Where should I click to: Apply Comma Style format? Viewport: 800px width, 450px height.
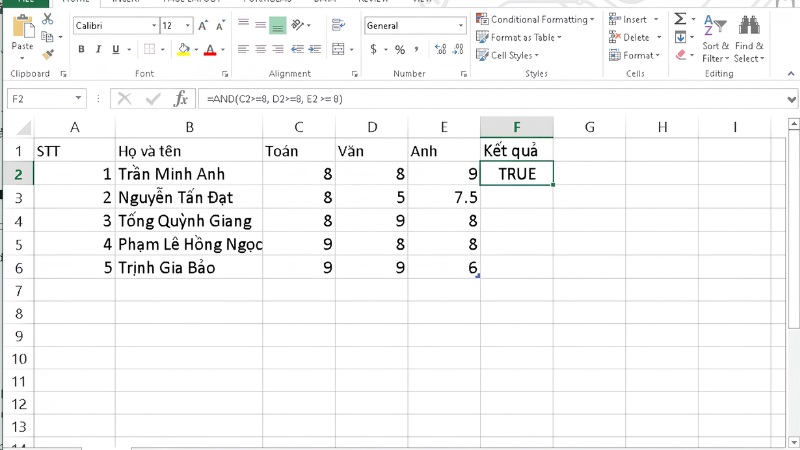[x=416, y=49]
